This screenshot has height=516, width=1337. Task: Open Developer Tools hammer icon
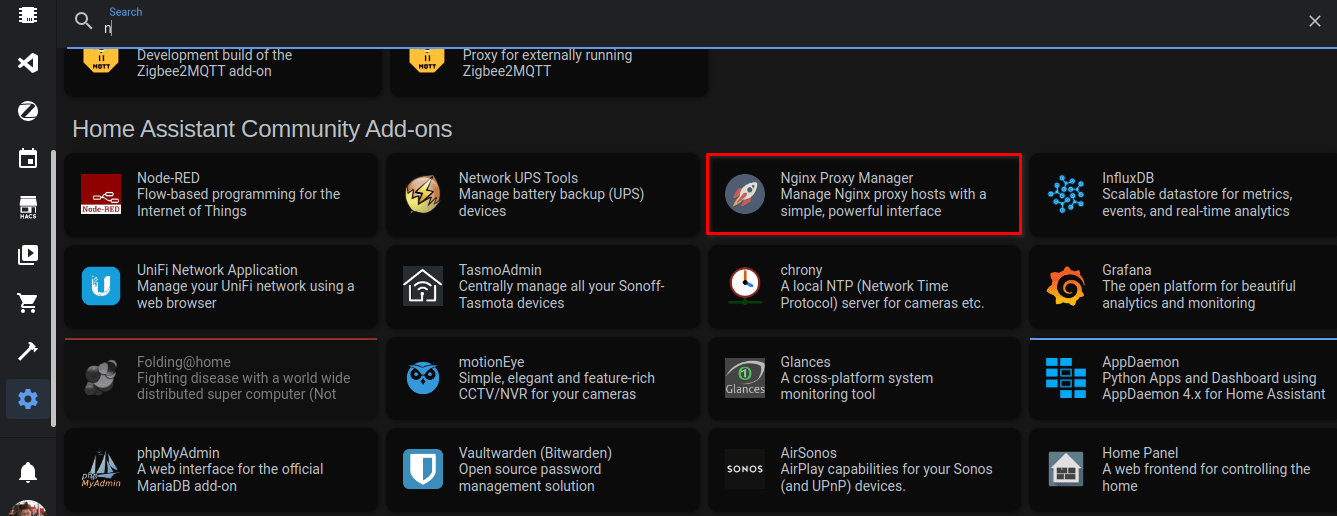coord(28,351)
